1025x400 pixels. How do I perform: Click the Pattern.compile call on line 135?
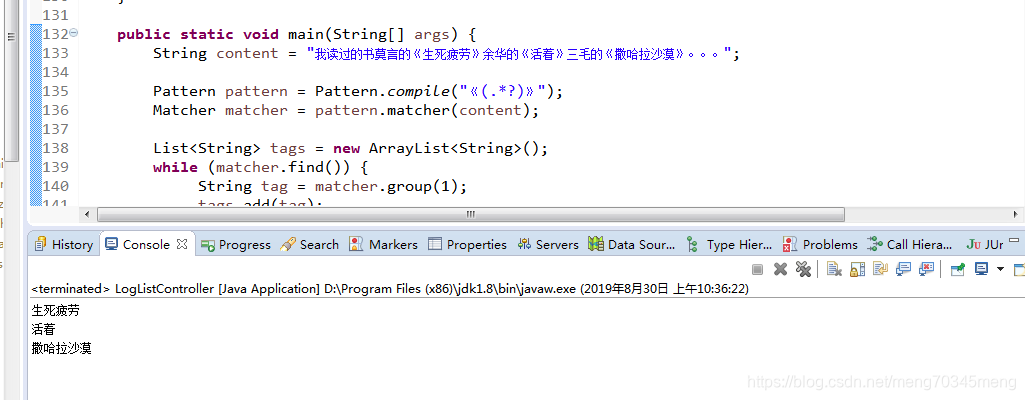coord(439,92)
